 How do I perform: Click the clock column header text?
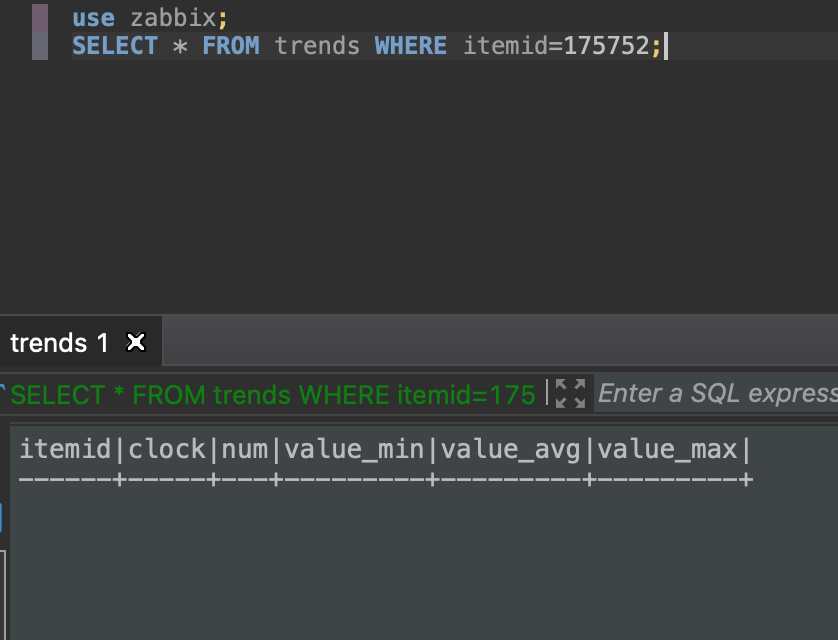tap(167, 449)
